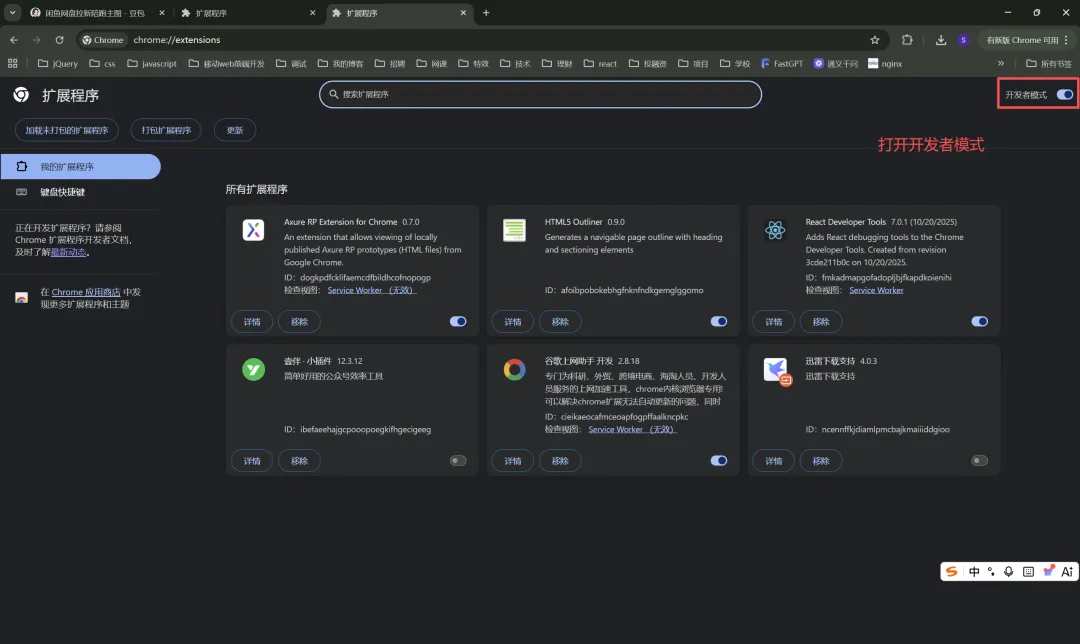
Task: Expand the bookmarks overflow chevron
Action: tap(1001, 63)
